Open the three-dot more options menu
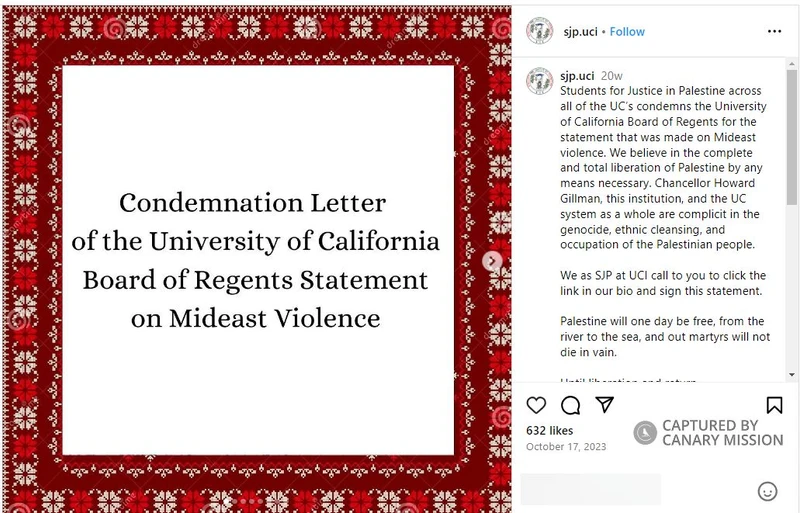800x513 pixels. pos(775,31)
